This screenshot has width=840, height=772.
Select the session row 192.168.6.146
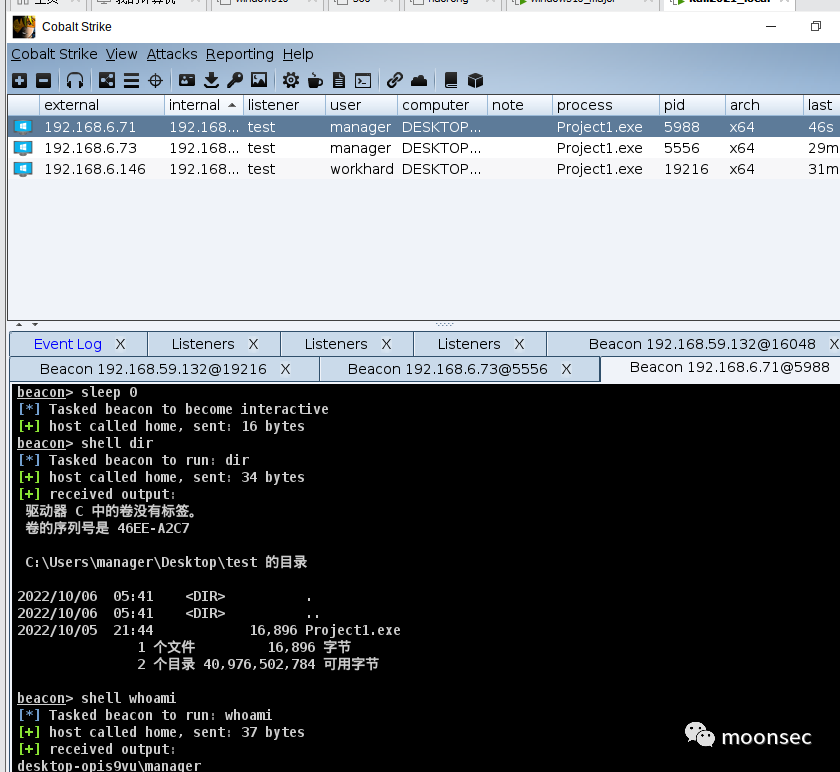click(x=424, y=169)
